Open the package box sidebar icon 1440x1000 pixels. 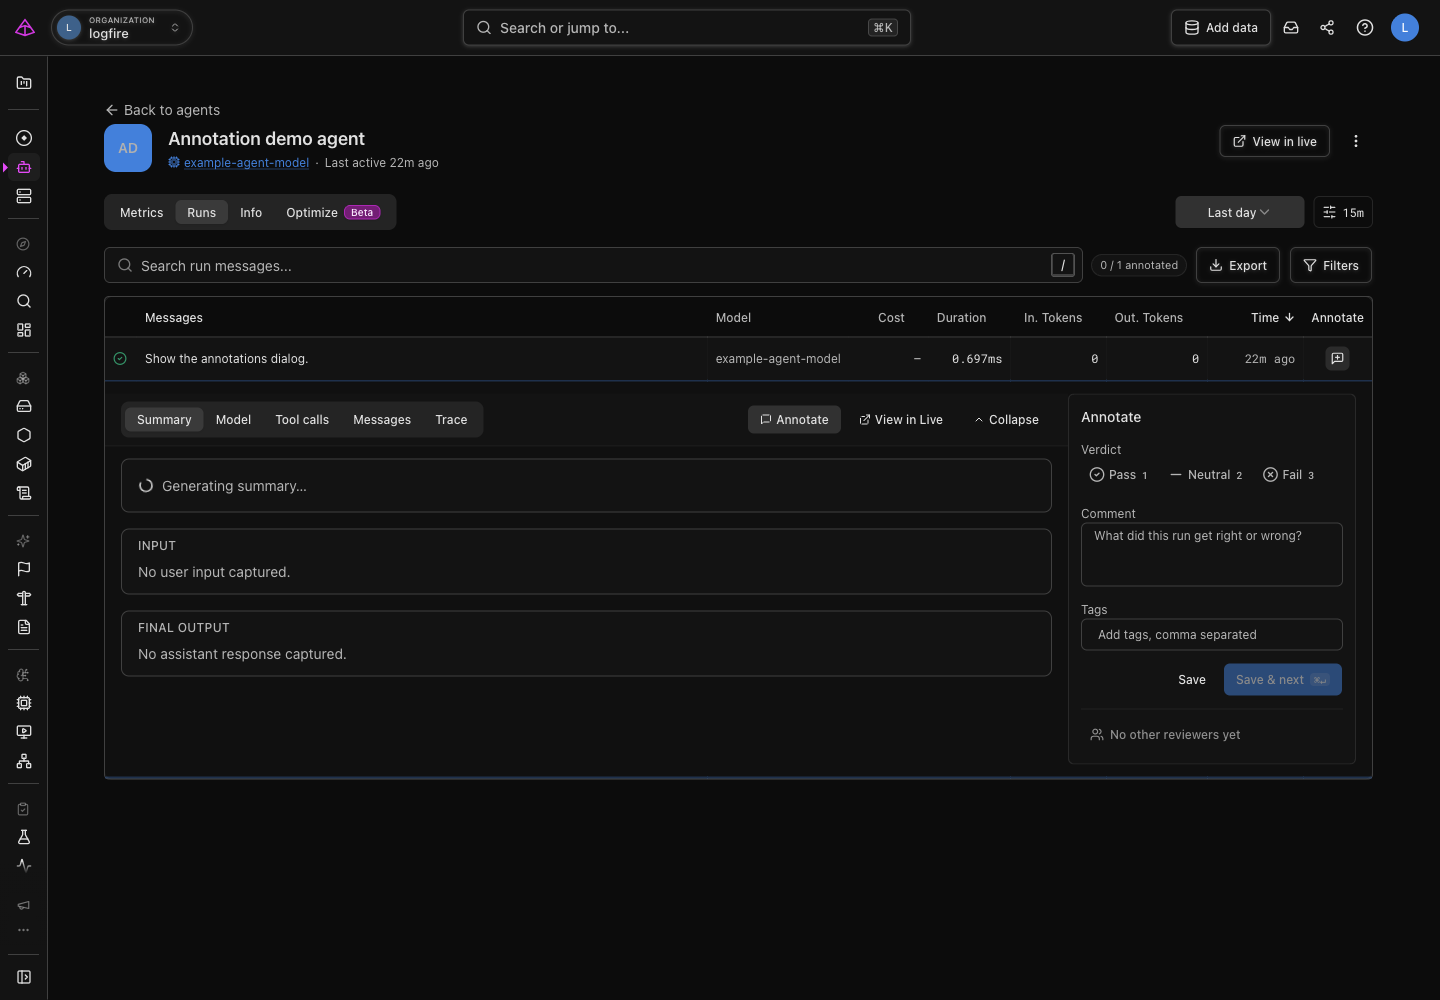coord(24,464)
